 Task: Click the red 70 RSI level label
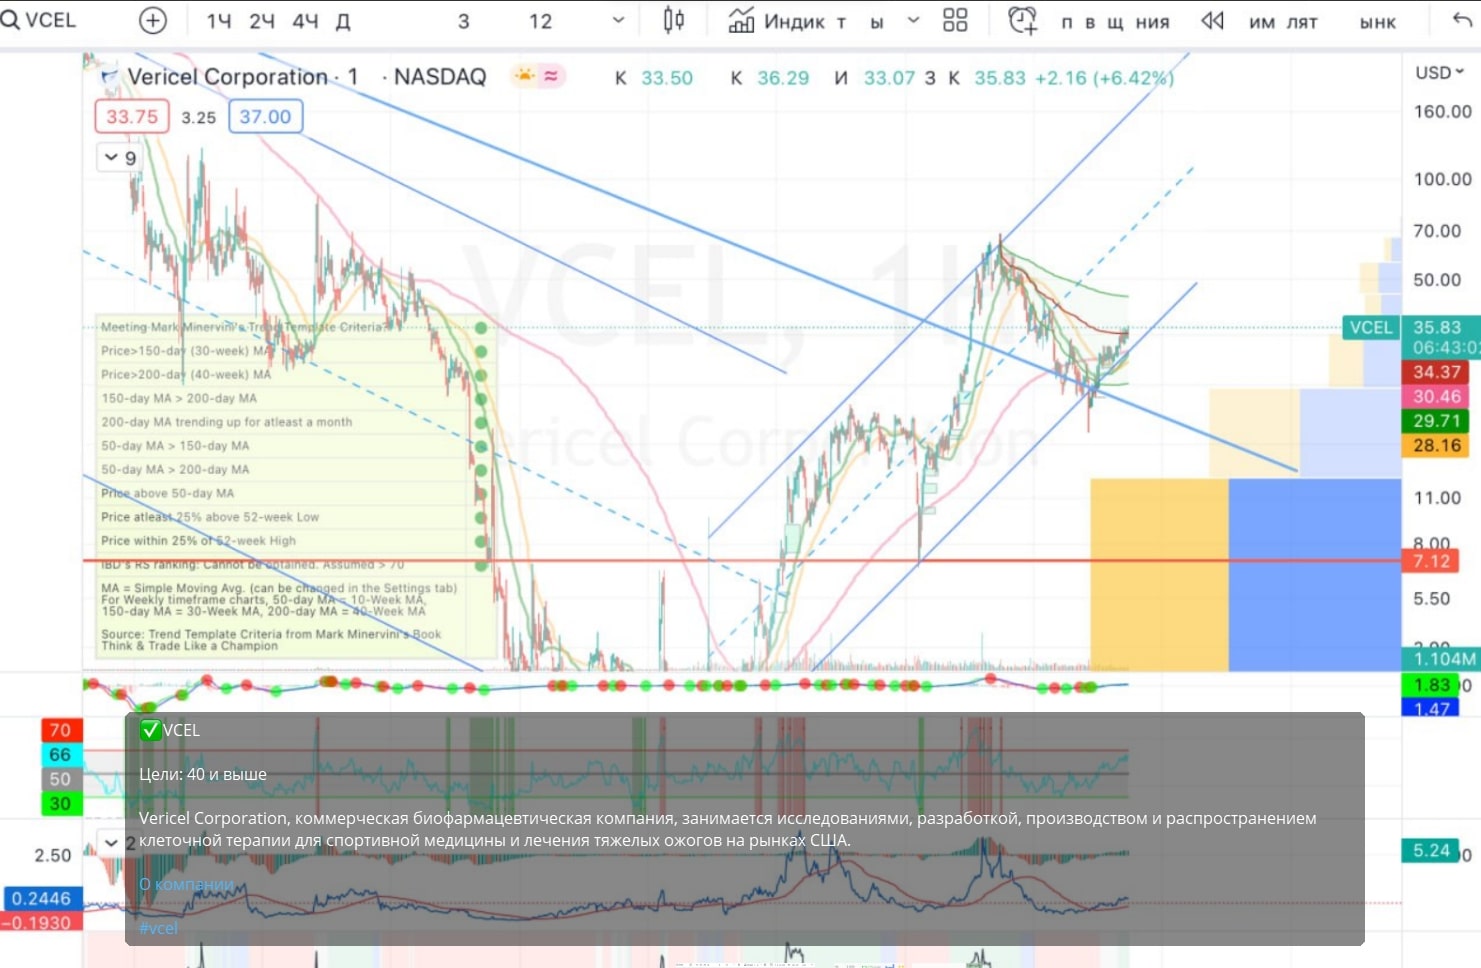pyautogui.click(x=60, y=730)
